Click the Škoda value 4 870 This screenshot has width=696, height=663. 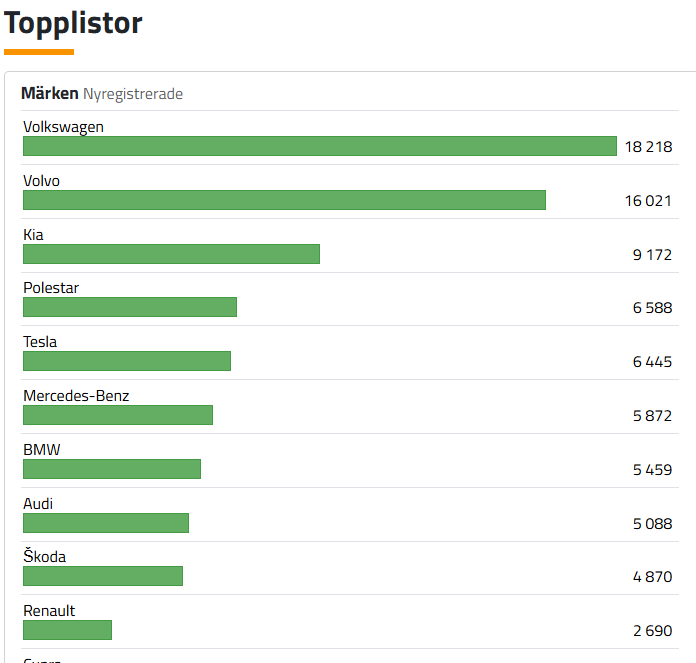click(652, 577)
